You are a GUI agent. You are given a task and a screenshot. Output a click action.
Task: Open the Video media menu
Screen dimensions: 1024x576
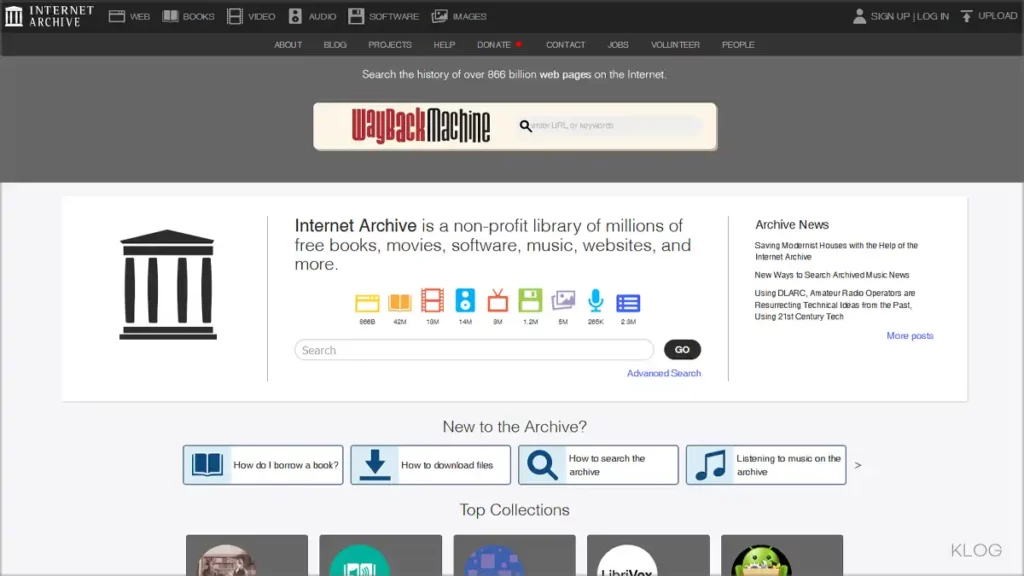(251, 16)
